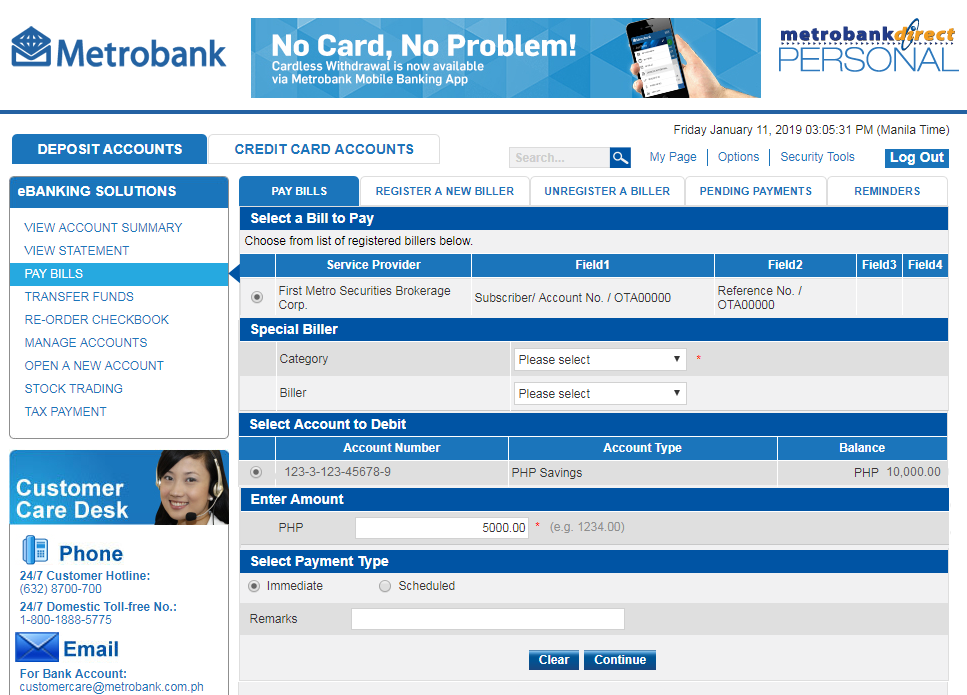The height and width of the screenshot is (695, 967).
Task: Click the Metrobank logo
Action: 118,48
